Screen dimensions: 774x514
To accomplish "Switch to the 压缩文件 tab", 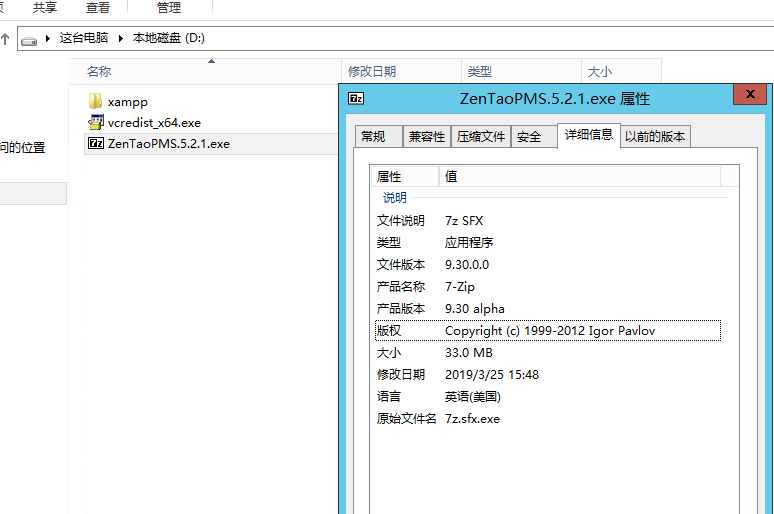I will pos(481,137).
